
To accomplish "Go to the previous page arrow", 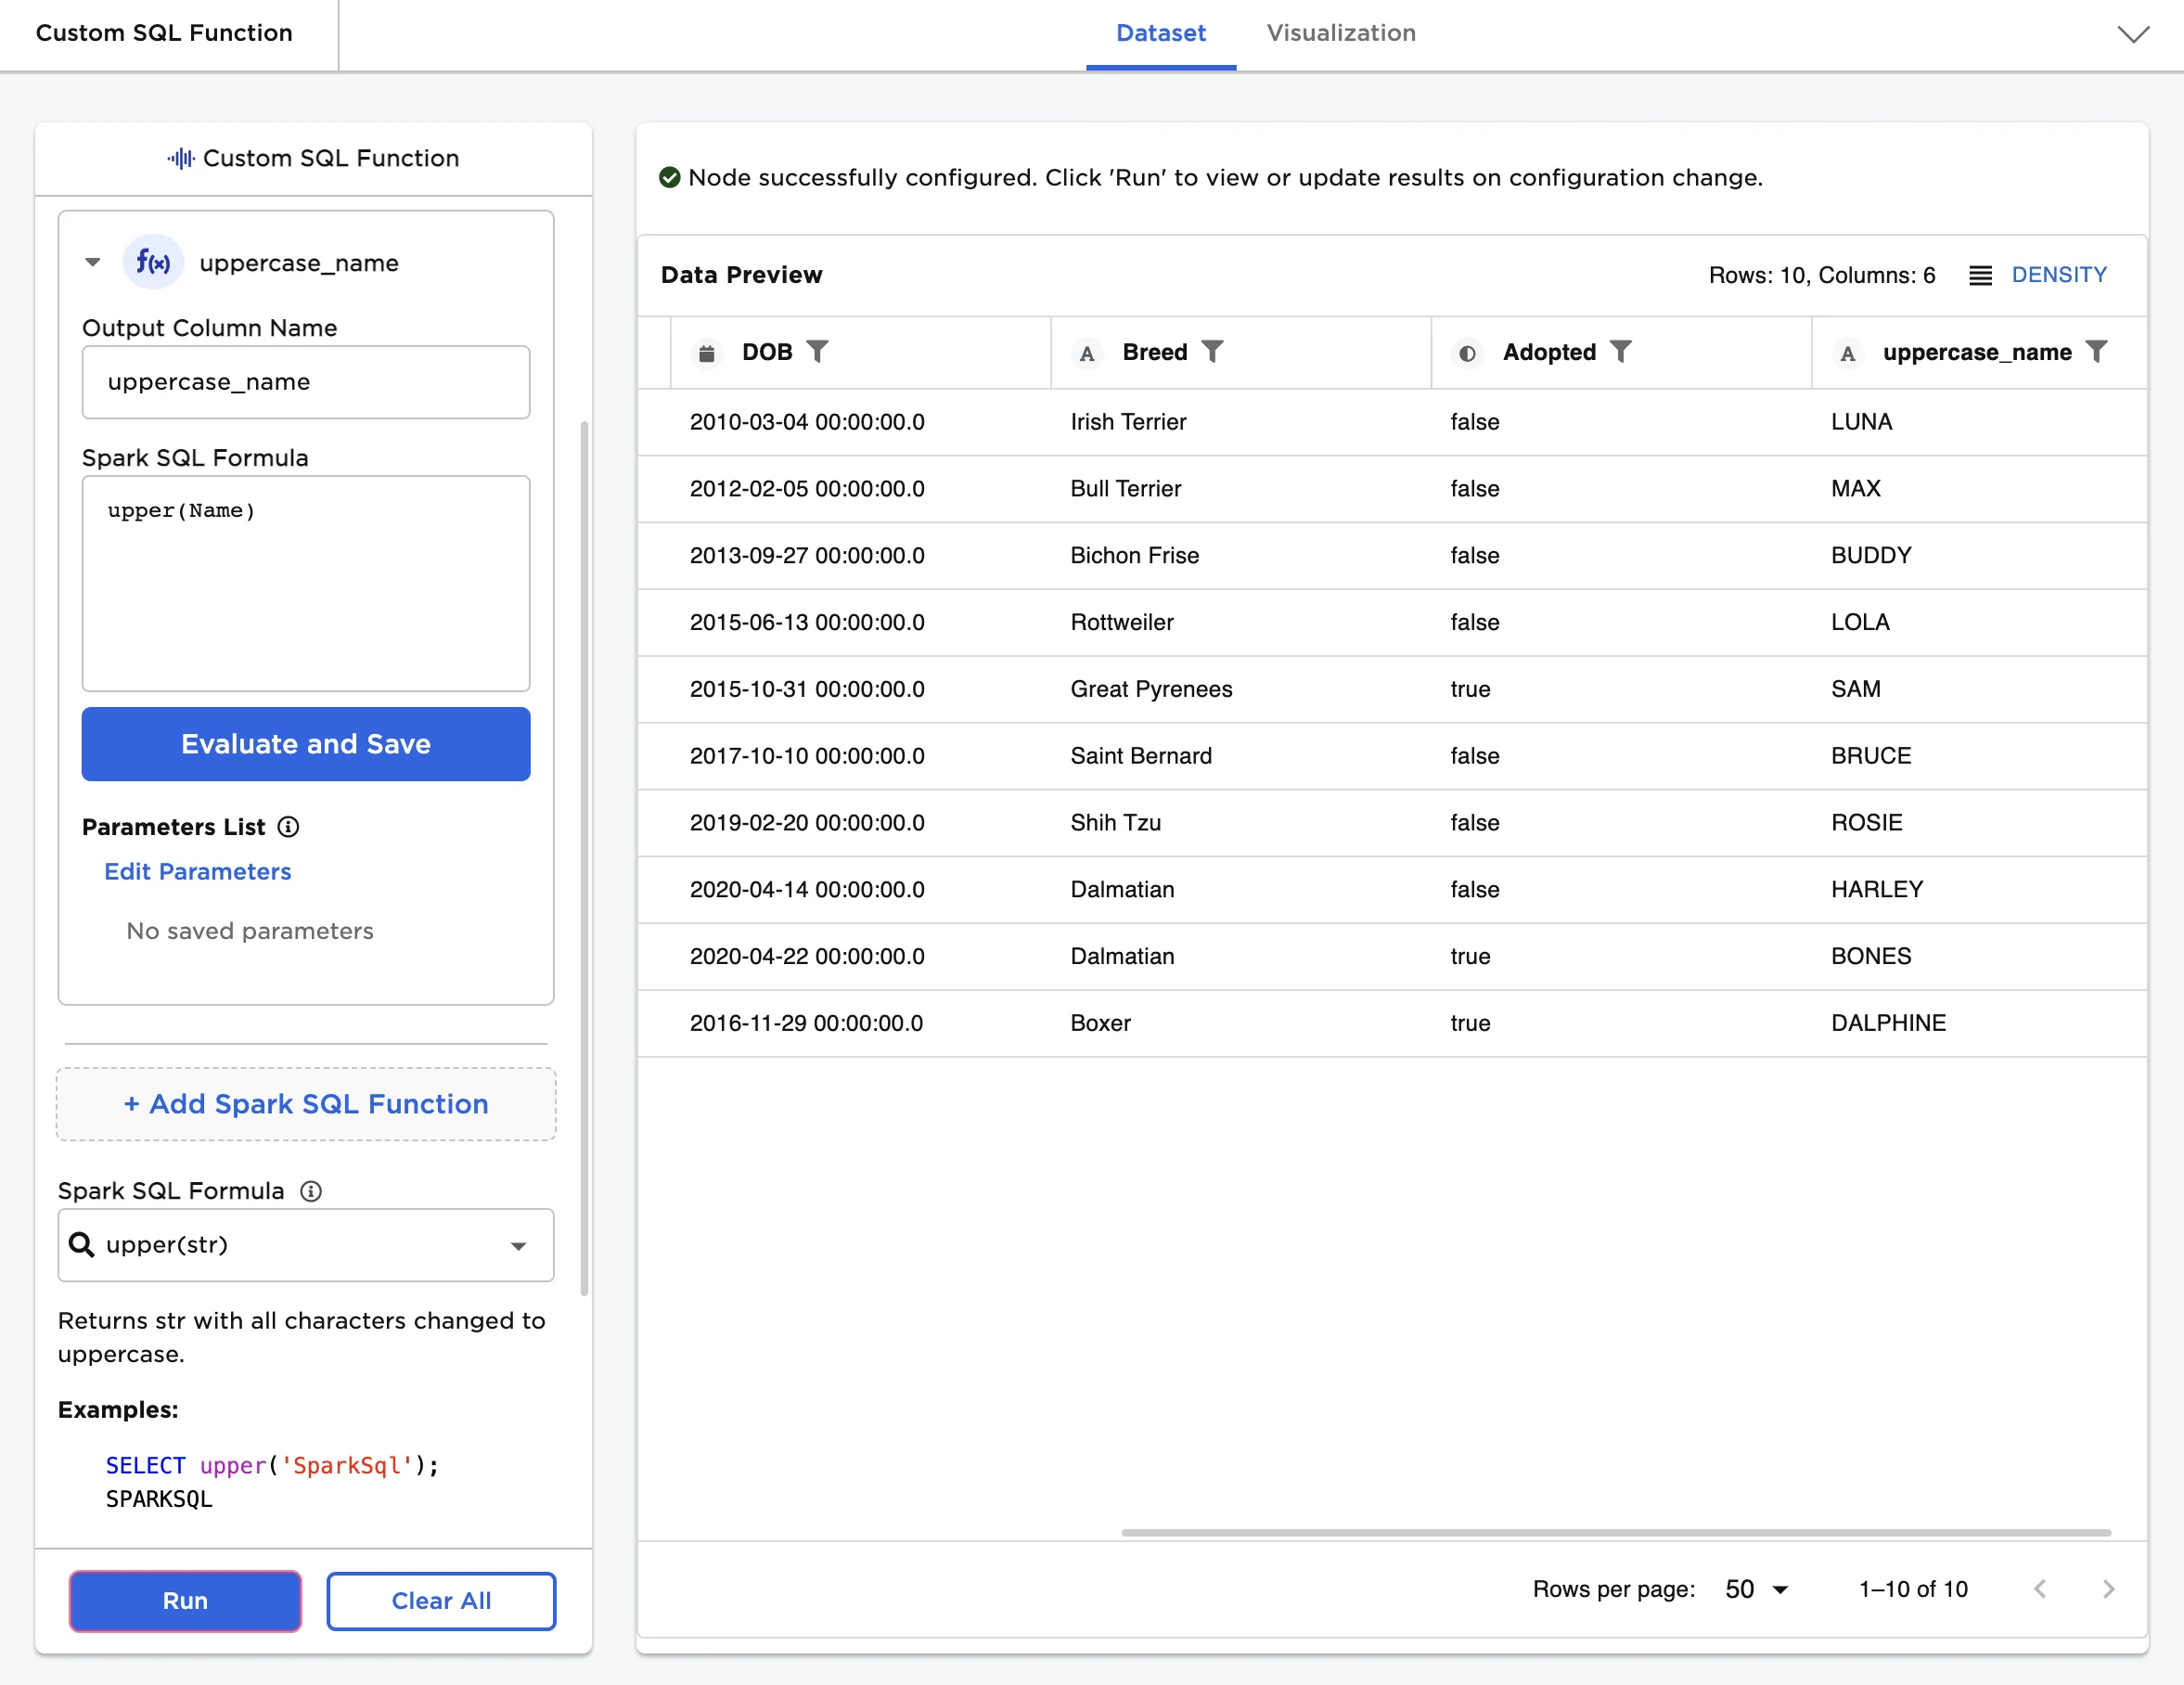I will (x=2040, y=1589).
